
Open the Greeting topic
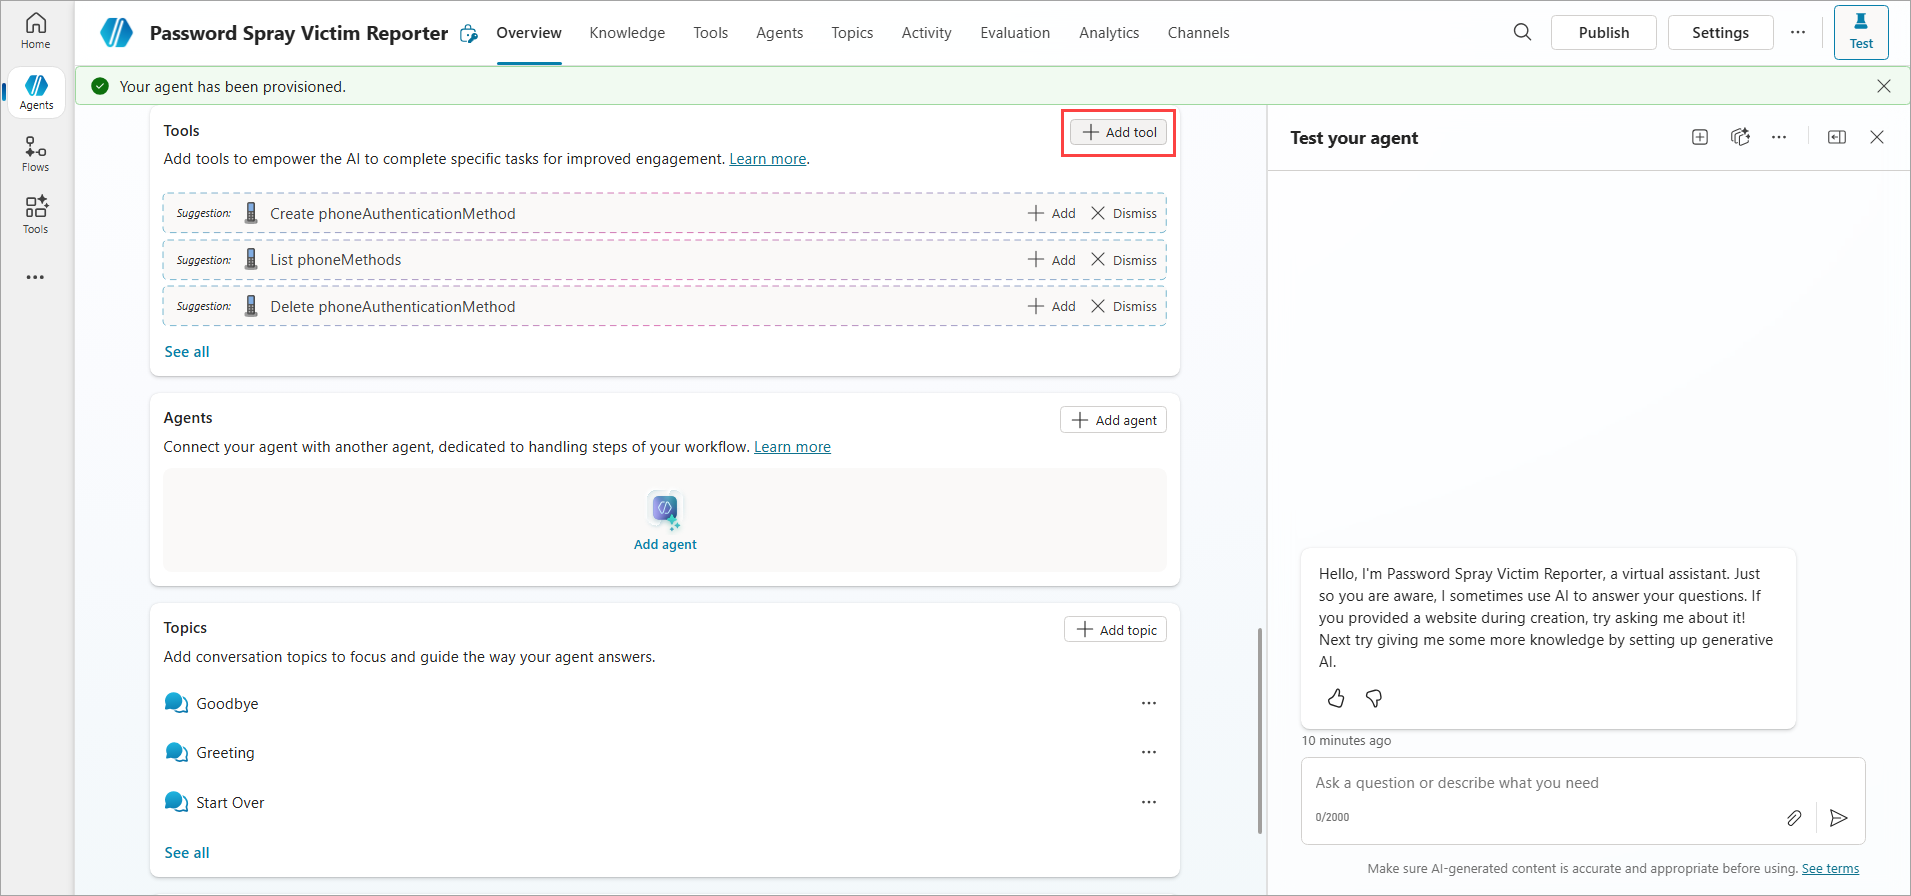coord(225,753)
